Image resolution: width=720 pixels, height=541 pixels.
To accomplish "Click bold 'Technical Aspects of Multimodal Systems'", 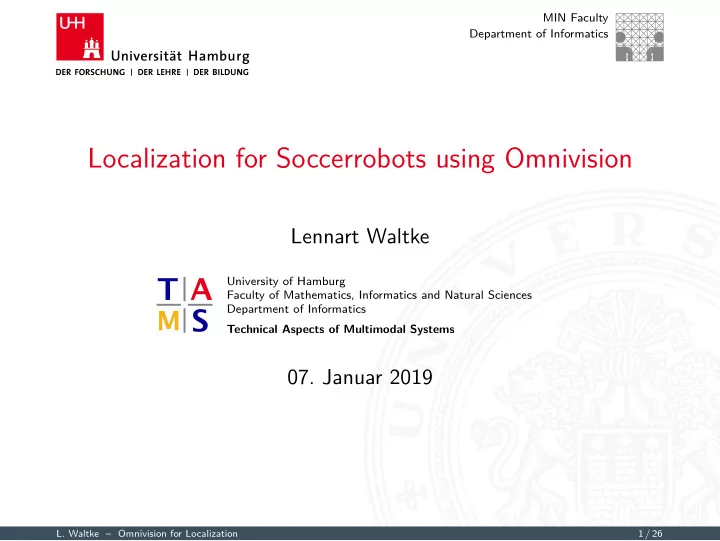I will click(x=341, y=329).
